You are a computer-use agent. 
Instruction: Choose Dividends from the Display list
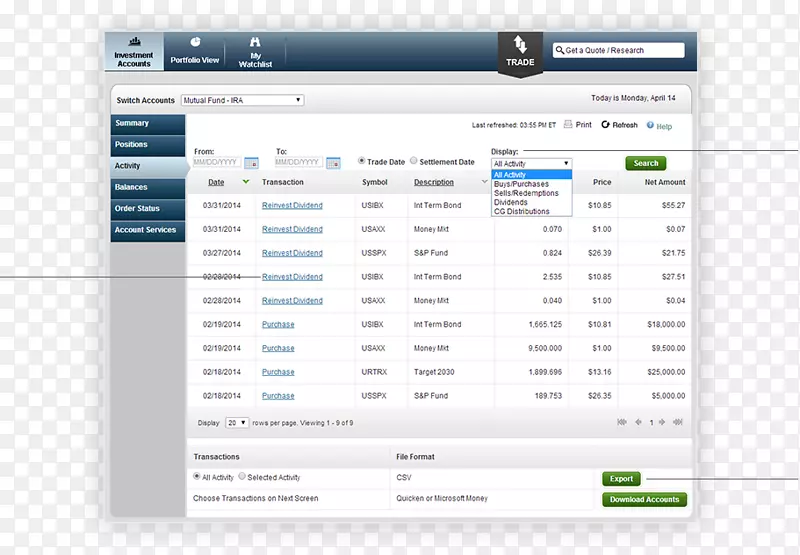pyautogui.click(x=511, y=202)
